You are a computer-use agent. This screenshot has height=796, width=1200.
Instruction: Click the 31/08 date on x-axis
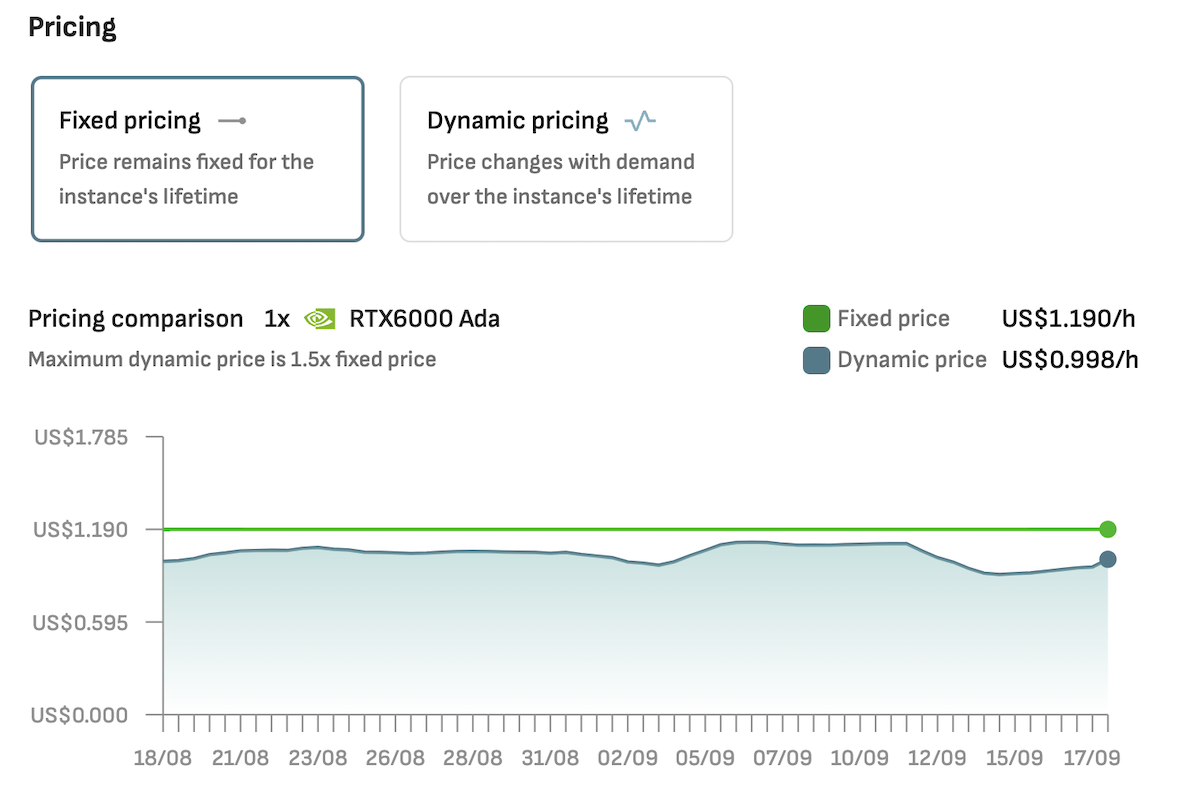(x=549, y=757)
